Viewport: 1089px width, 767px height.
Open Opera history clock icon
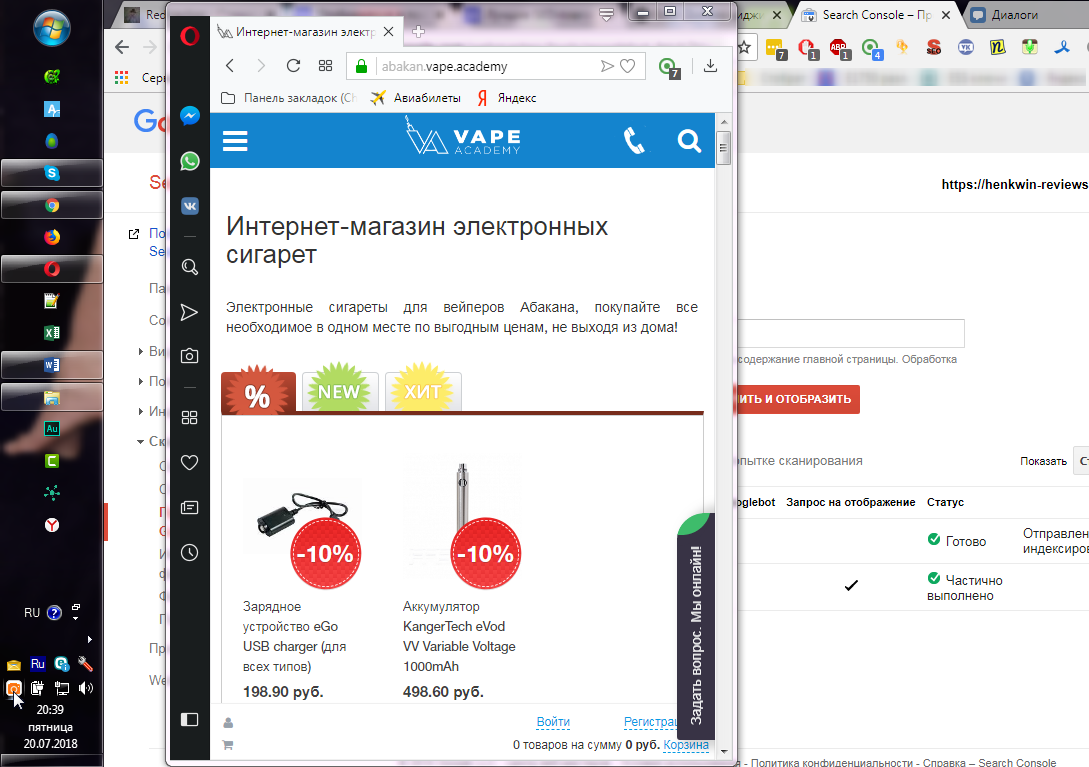[x=190, y=553]
